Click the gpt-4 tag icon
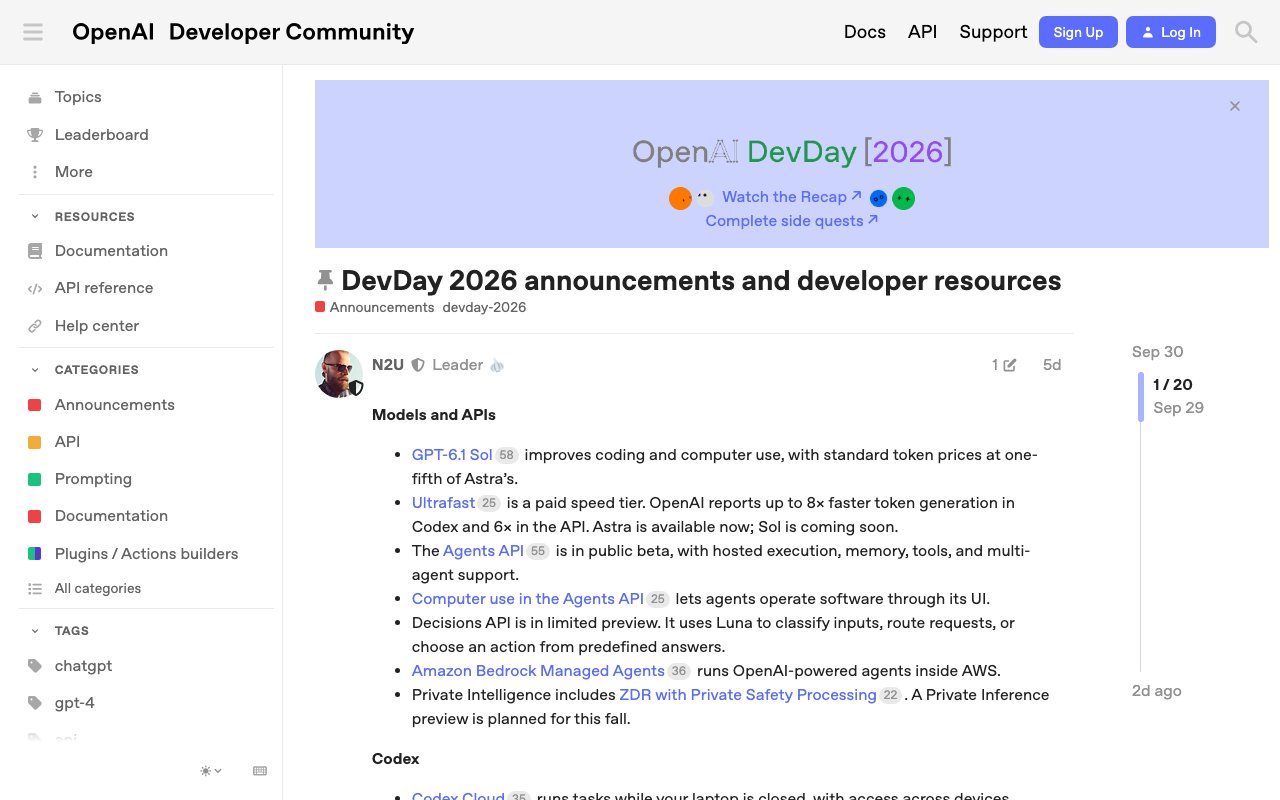This screenshot has height=800, width=1280. (x=35, y=703)
